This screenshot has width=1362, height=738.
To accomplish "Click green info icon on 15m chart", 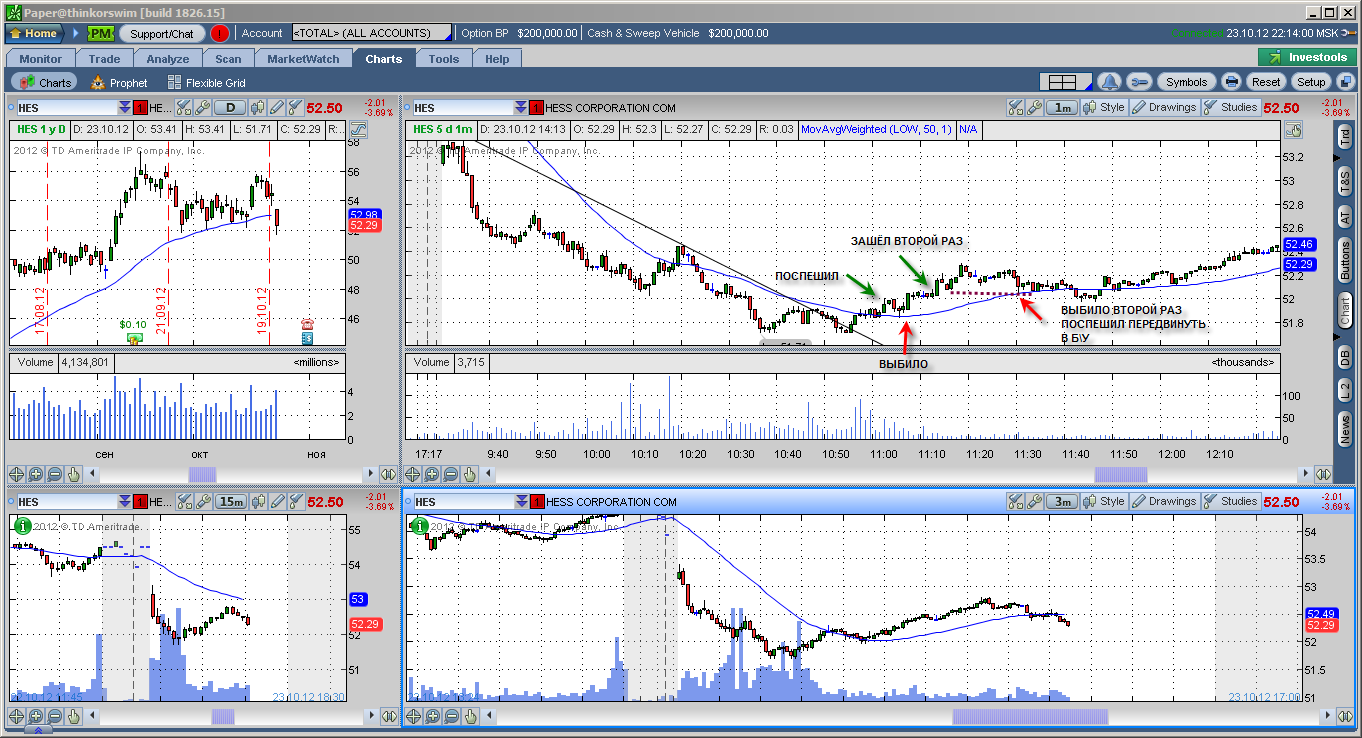I will tap(21, 524).
